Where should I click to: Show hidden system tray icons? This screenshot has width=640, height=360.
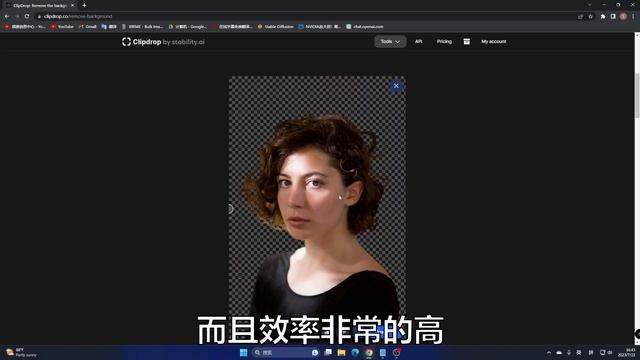pos(549,352)
